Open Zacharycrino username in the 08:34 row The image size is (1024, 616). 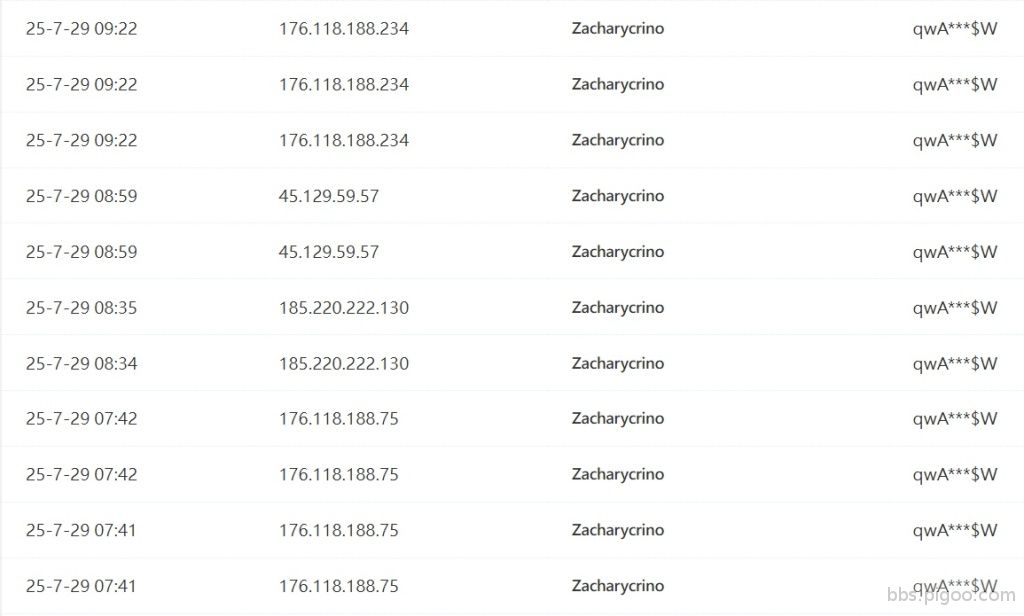617,364
